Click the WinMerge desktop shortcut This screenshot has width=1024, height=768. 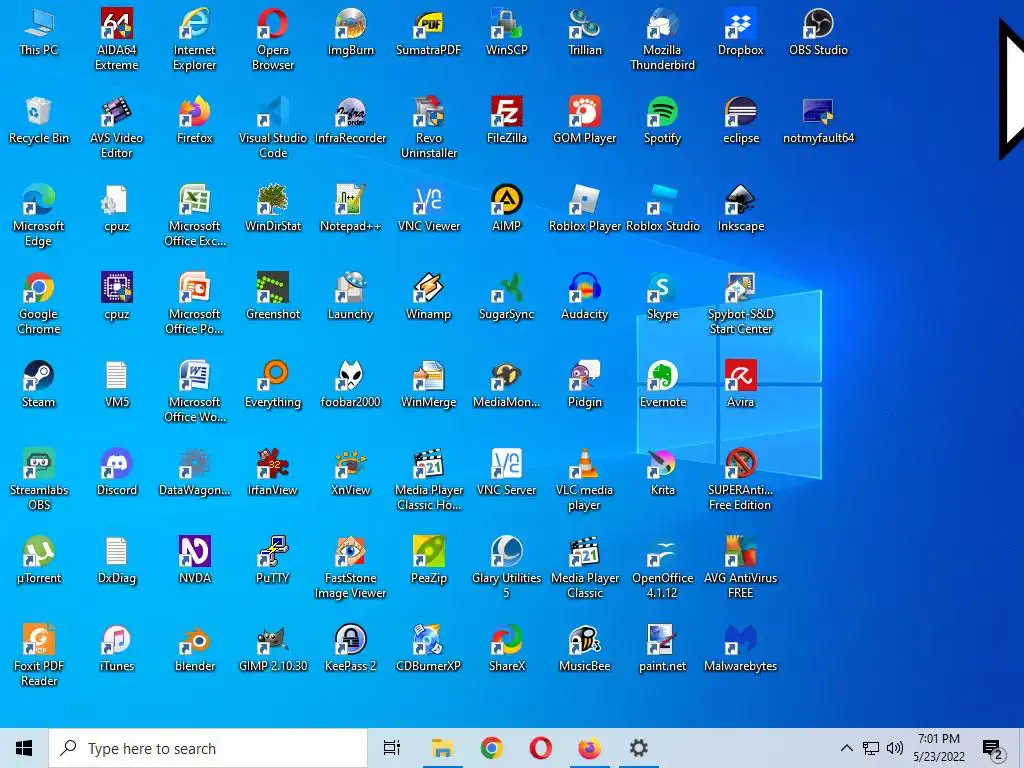coord(428,385)
